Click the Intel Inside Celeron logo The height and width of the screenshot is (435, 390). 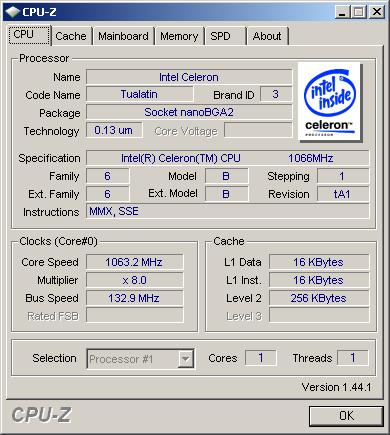pyautogui.click(x=330, y=102)
